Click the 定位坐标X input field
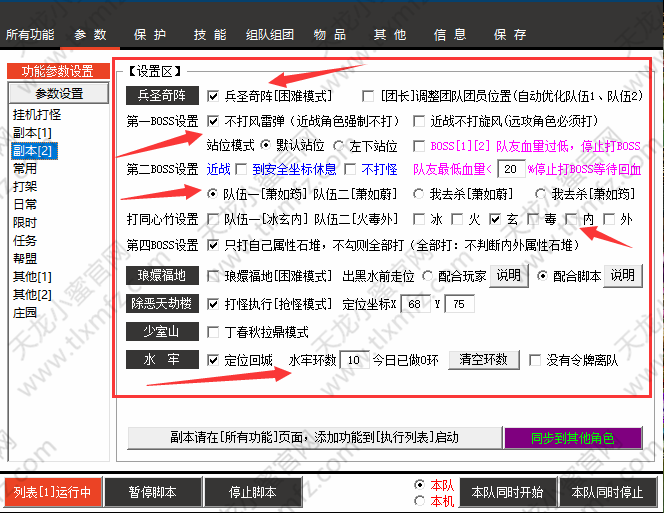This screenshot has width=664, height=513. coord(415,304)
